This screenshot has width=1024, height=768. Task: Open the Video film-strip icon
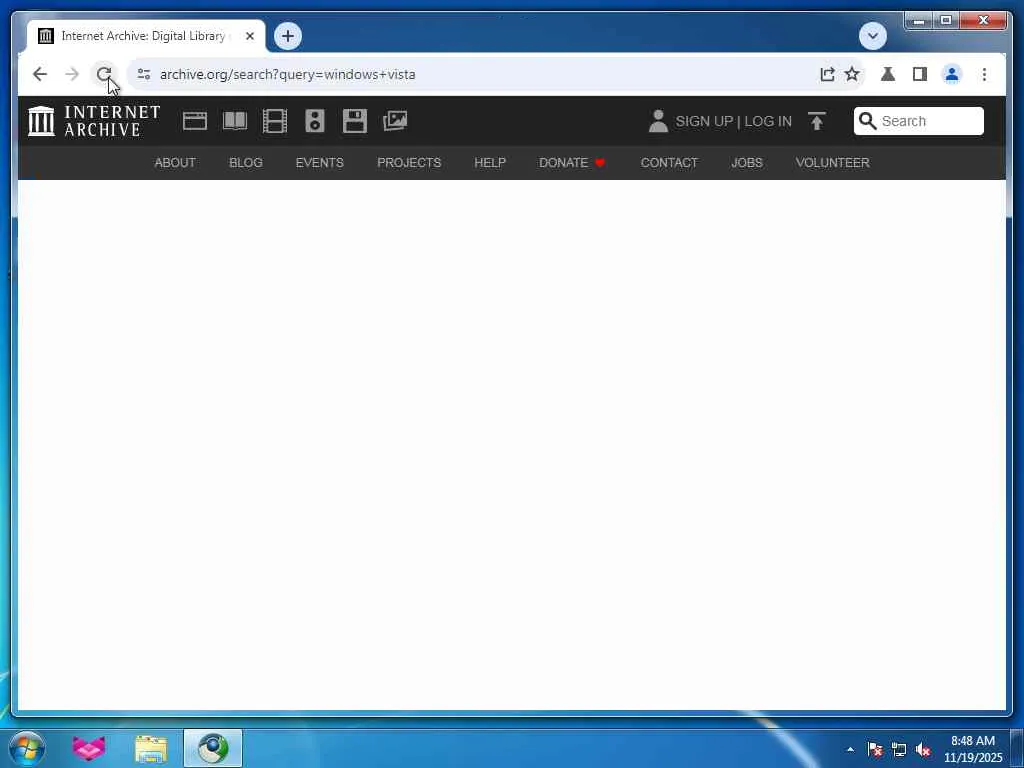(275, 121)
